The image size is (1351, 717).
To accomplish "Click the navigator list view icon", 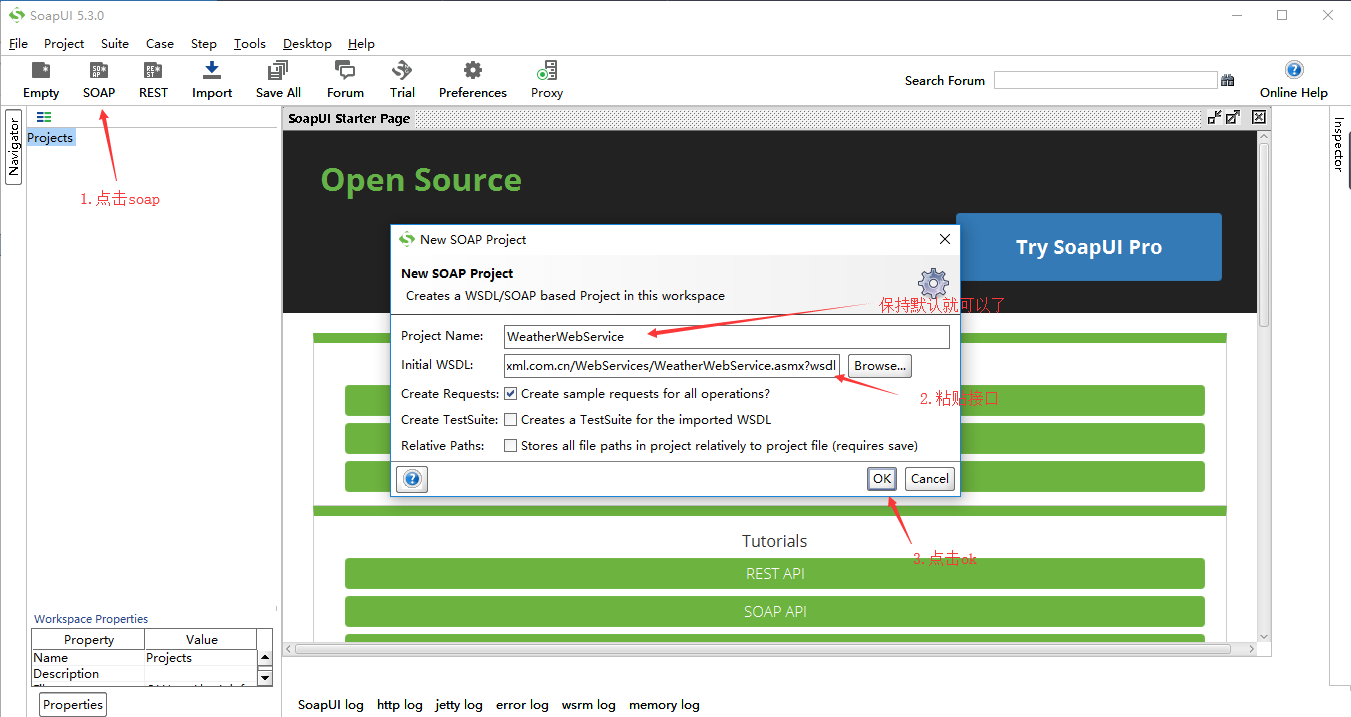I will 44,117.
